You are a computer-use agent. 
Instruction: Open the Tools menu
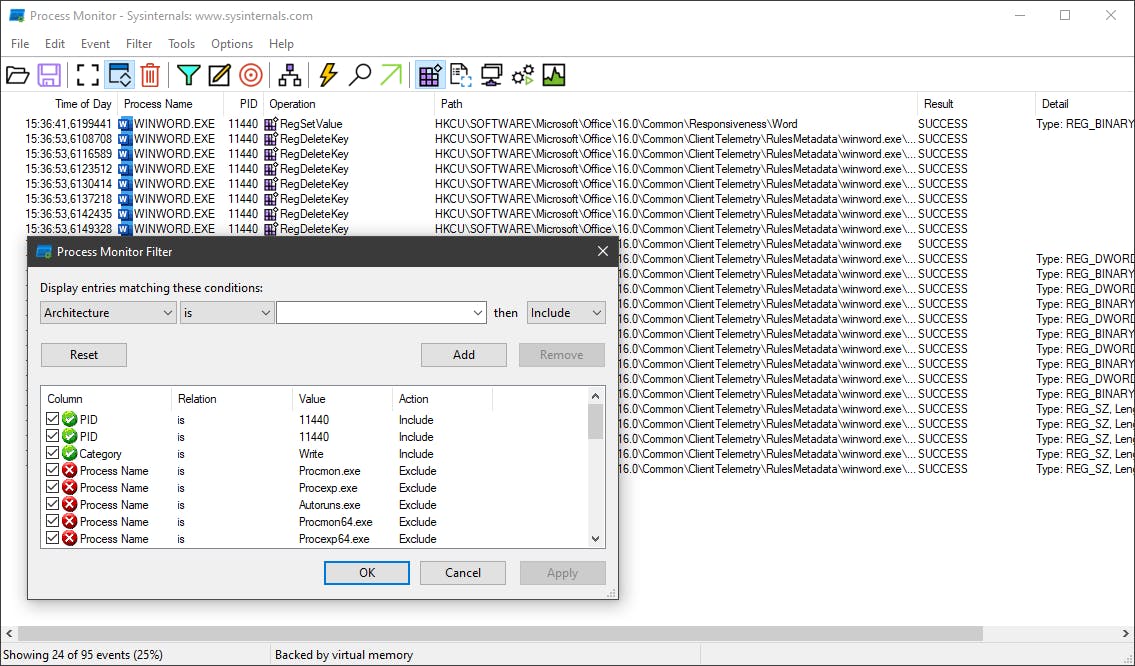coord(181,44)
